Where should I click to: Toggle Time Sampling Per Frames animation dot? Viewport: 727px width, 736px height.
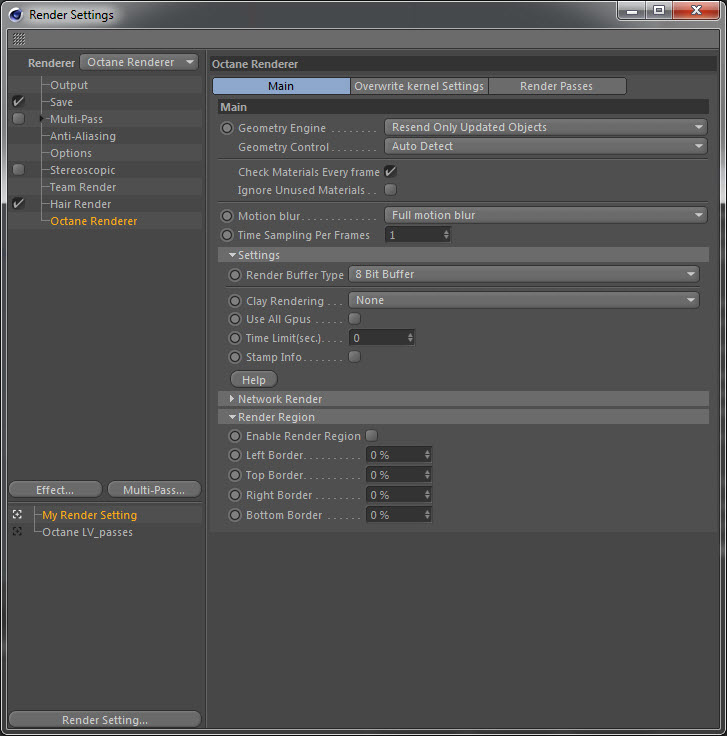coord(227,235)
